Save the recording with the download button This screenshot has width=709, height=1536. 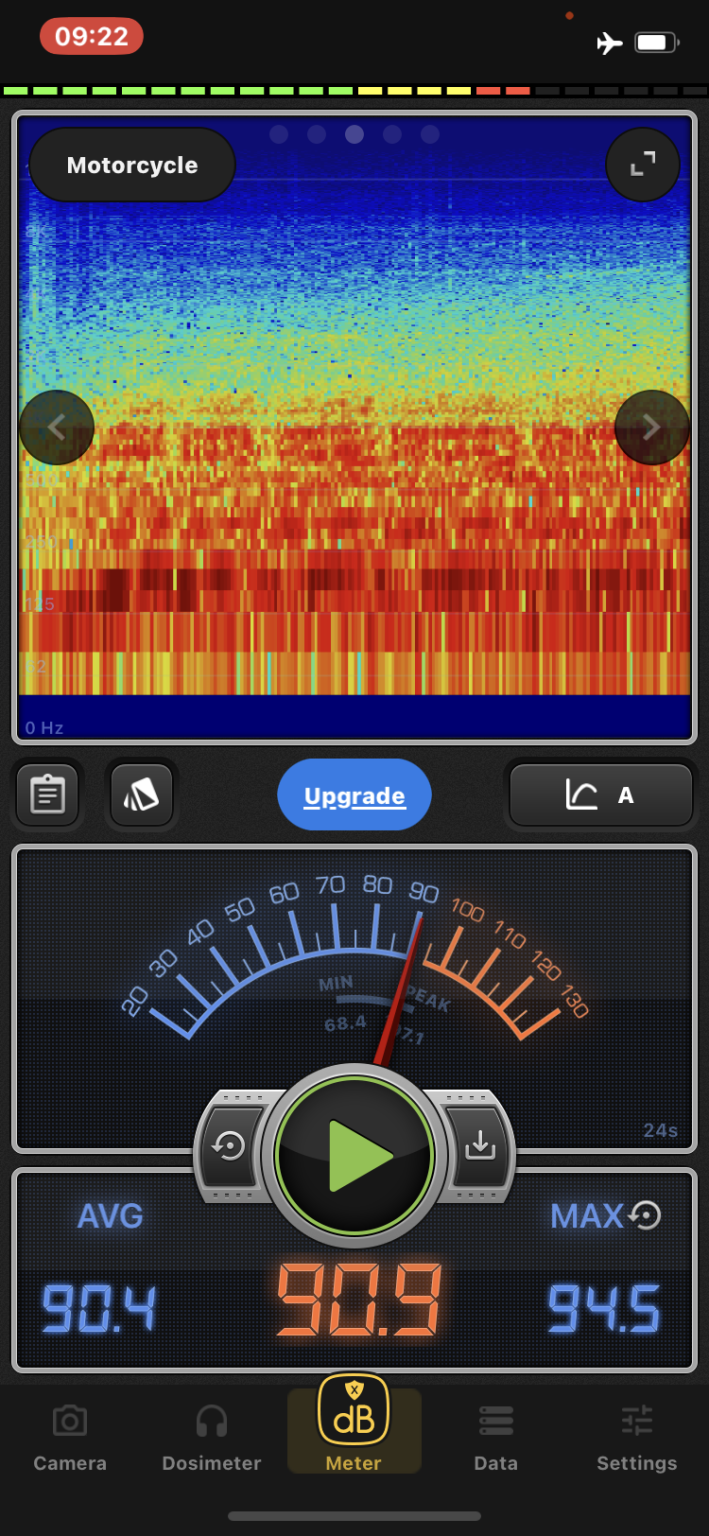pos(480,1146)
